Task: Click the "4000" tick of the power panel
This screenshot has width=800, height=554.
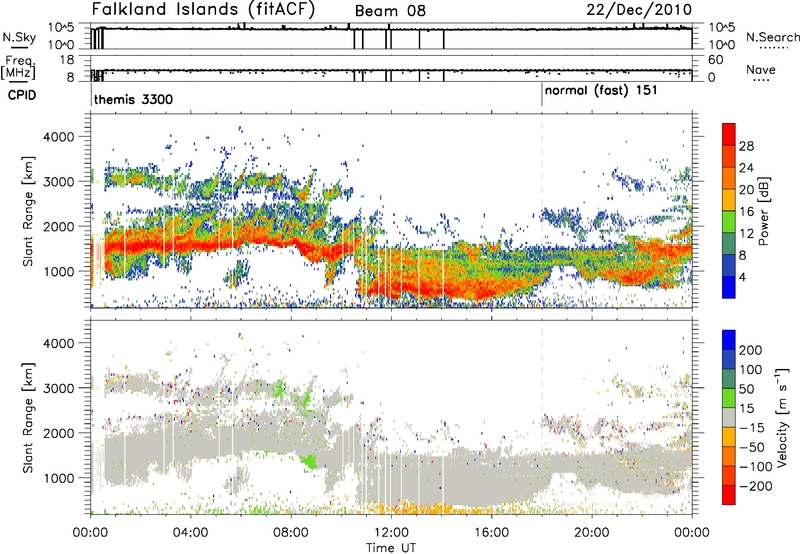Action: [x=59, y=137]
